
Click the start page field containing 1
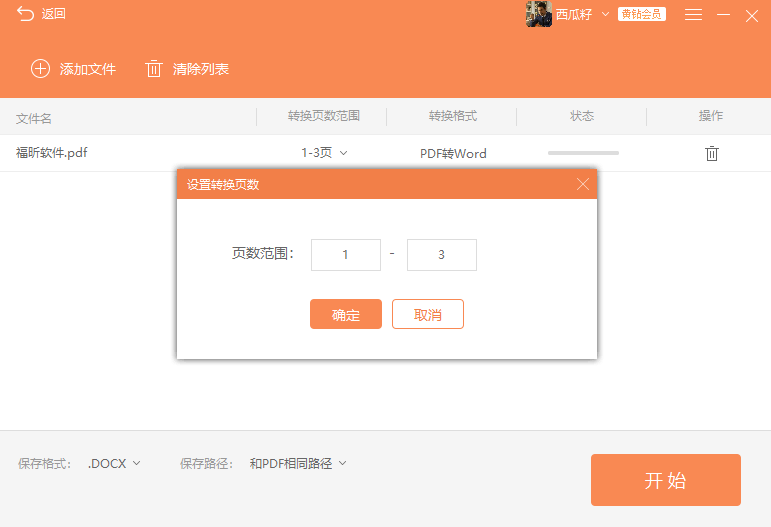coord(346,255)
